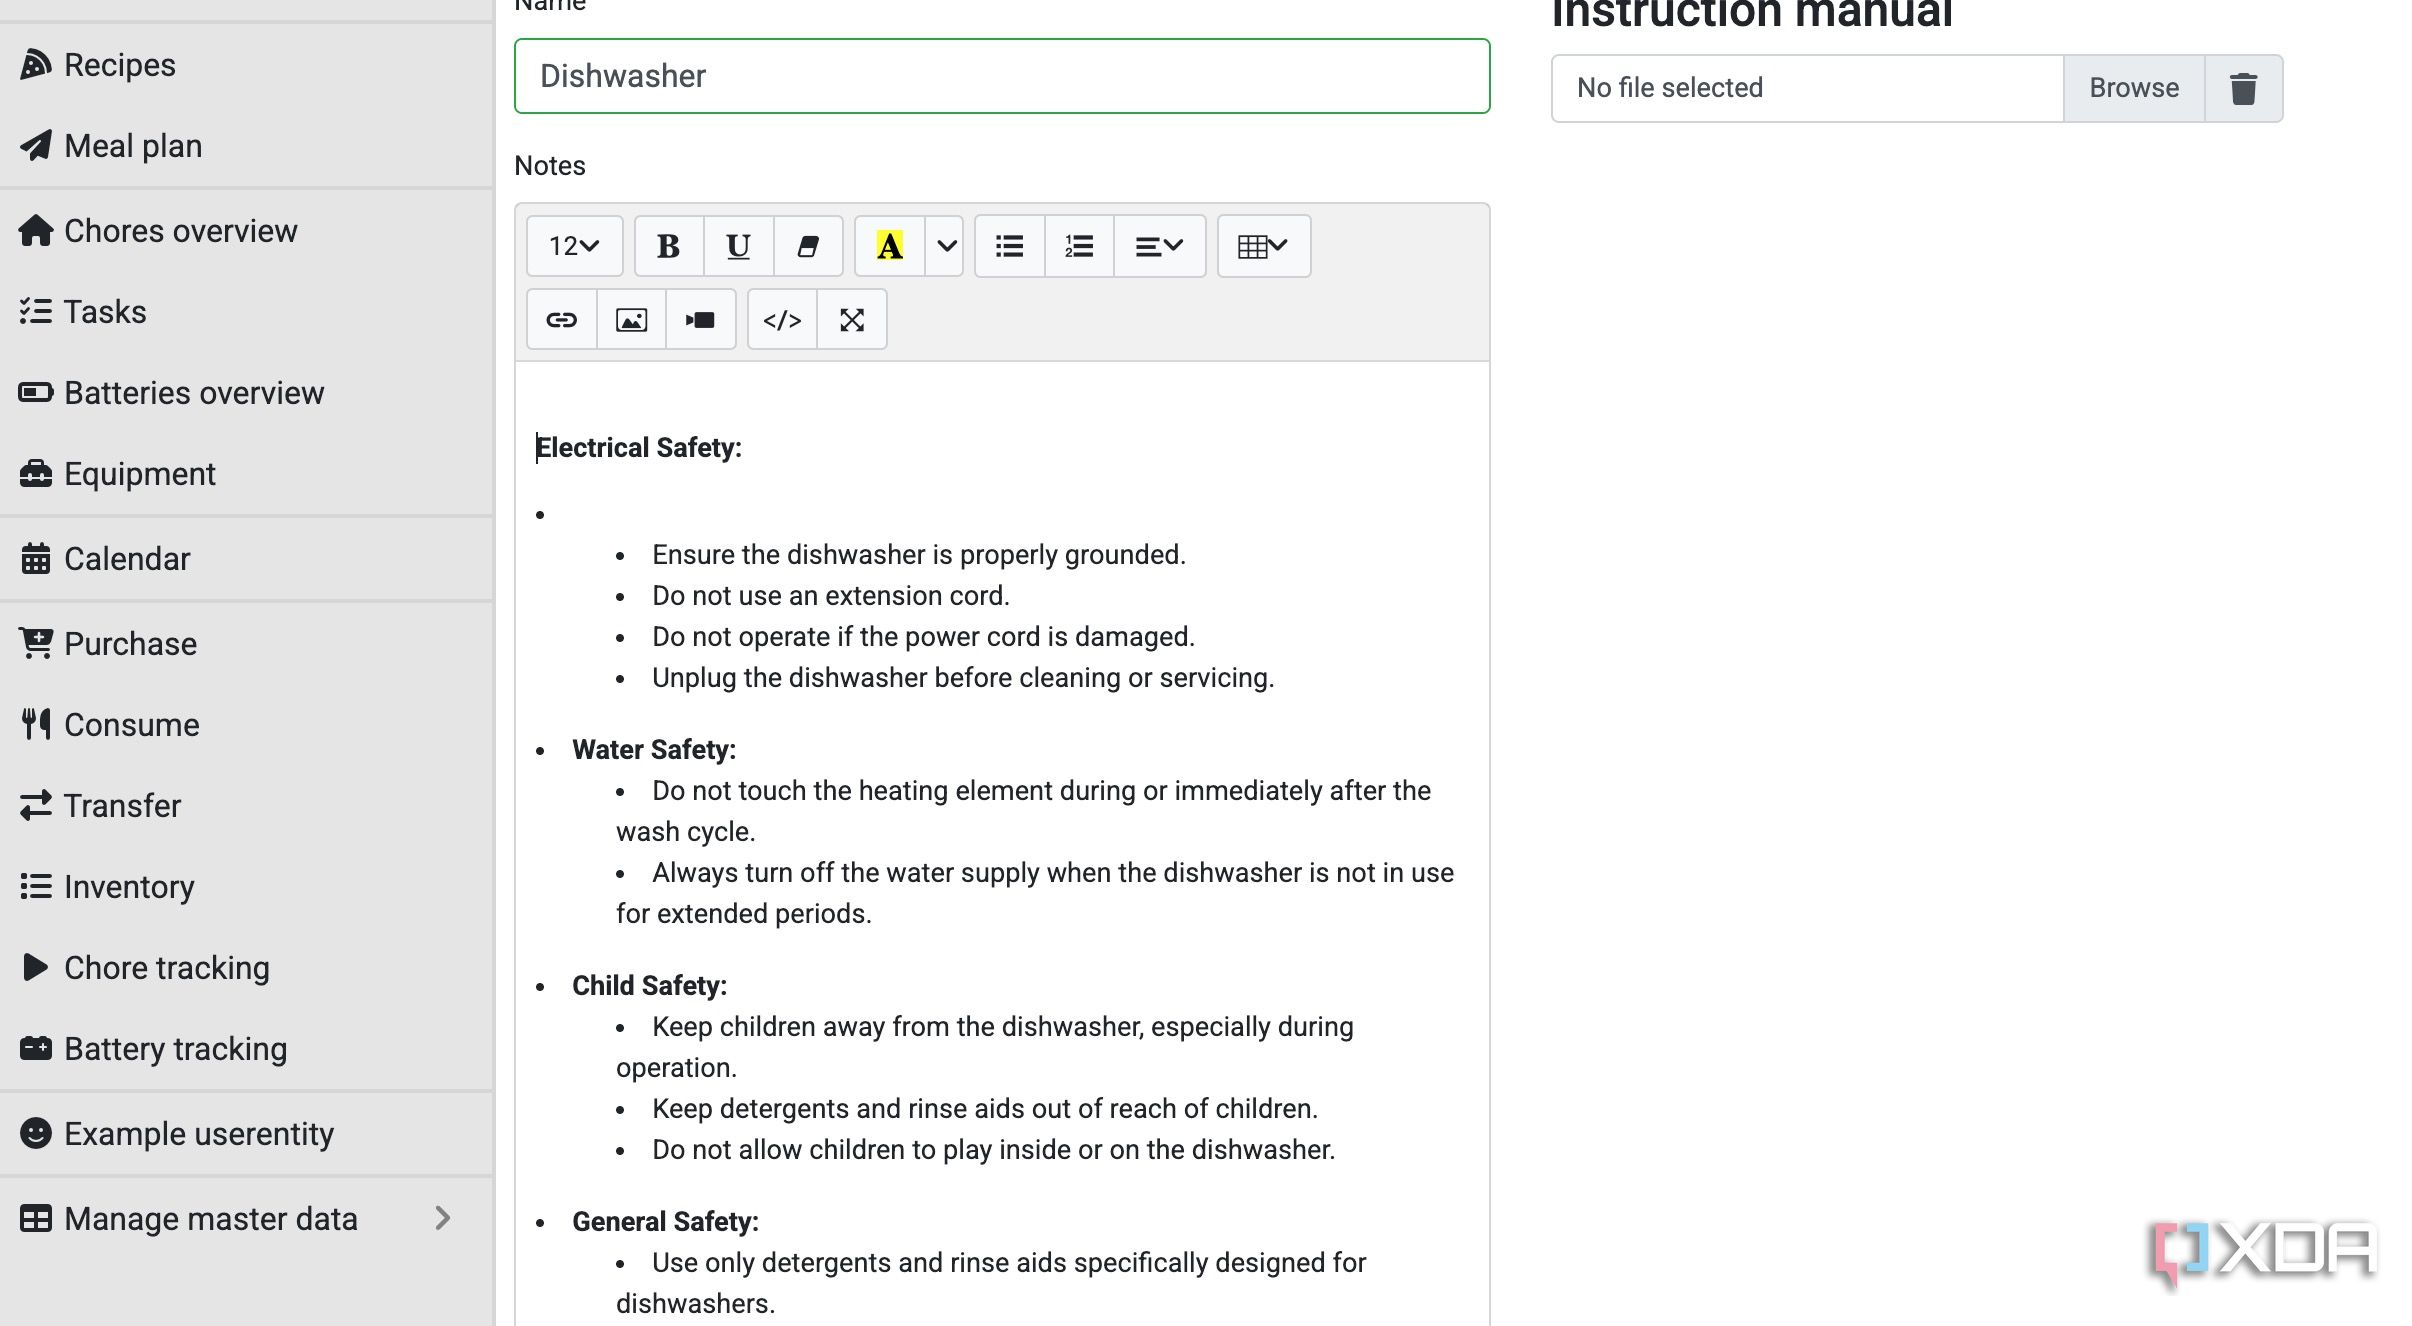Click the 'General Safety:' heading text
This screenshot has height=1326, width=2412.
tap(665, 1222)
